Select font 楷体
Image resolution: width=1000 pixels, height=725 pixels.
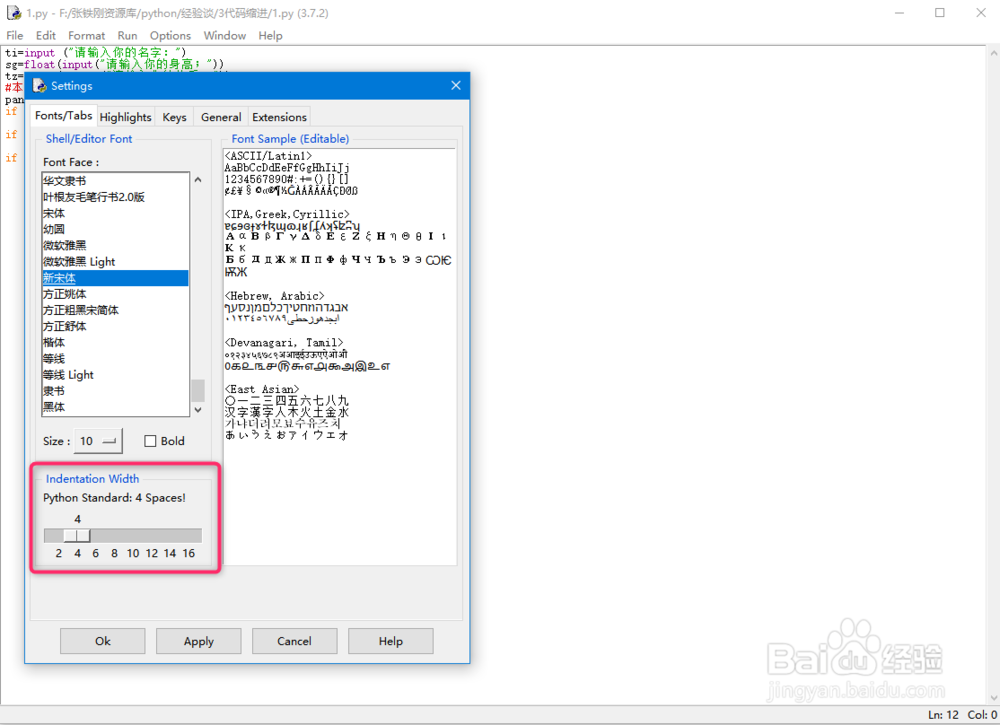pos(115,342)
